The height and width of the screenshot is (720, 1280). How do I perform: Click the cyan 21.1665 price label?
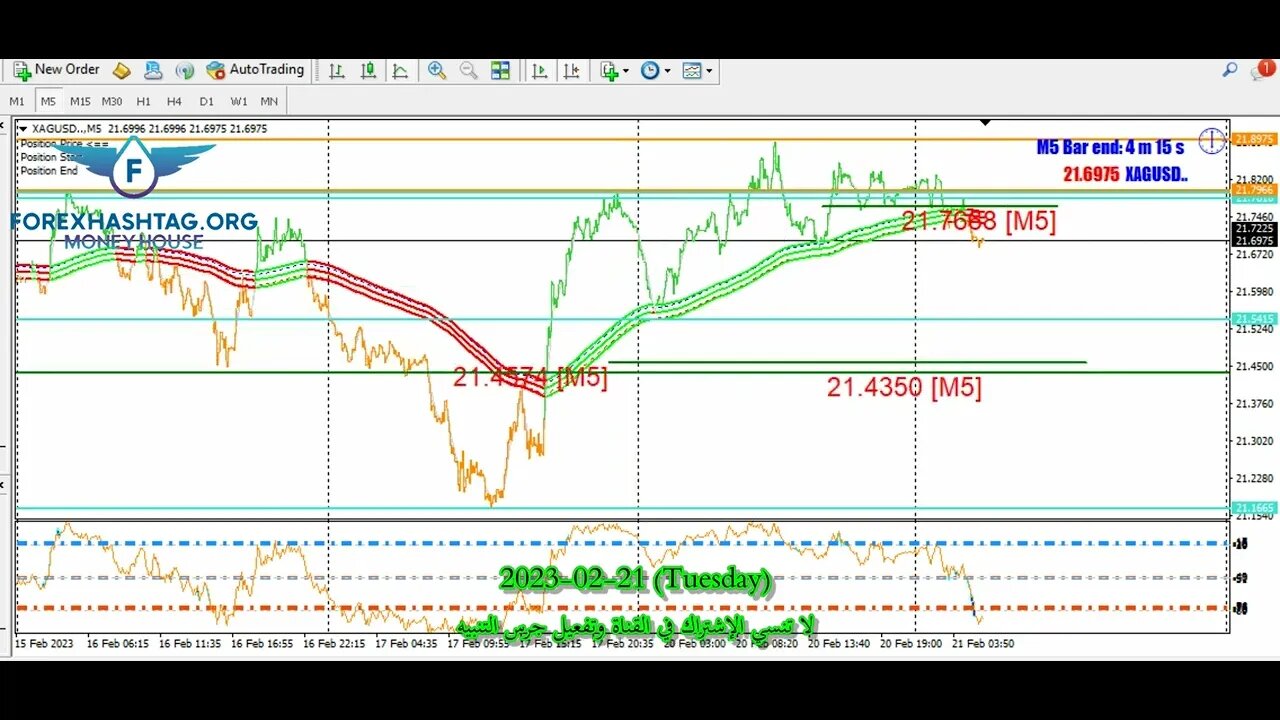tap(1253, 508)
